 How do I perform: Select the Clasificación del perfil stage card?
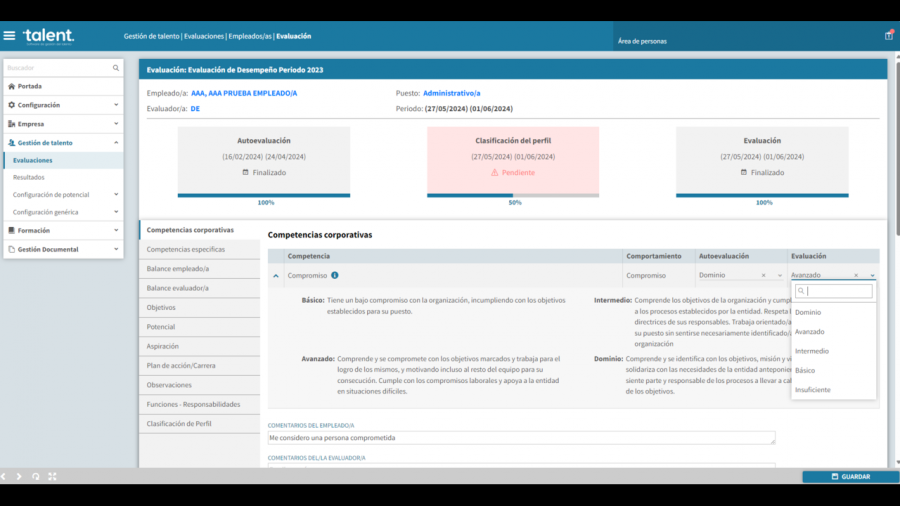(x=513, y=161)
